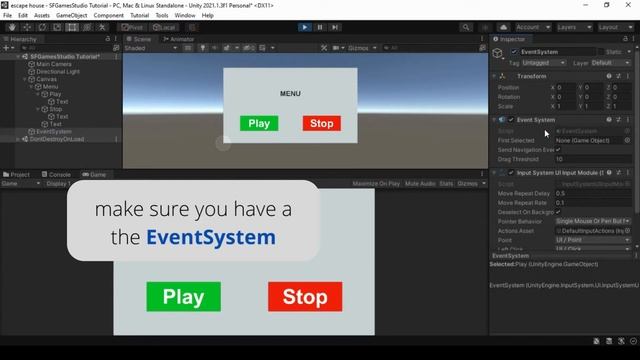Image resolution: width=640 pixels, height=360 pixels.
Task: Switch to the Animator tab
Action: pyautogui.click(x=178, y=39)
